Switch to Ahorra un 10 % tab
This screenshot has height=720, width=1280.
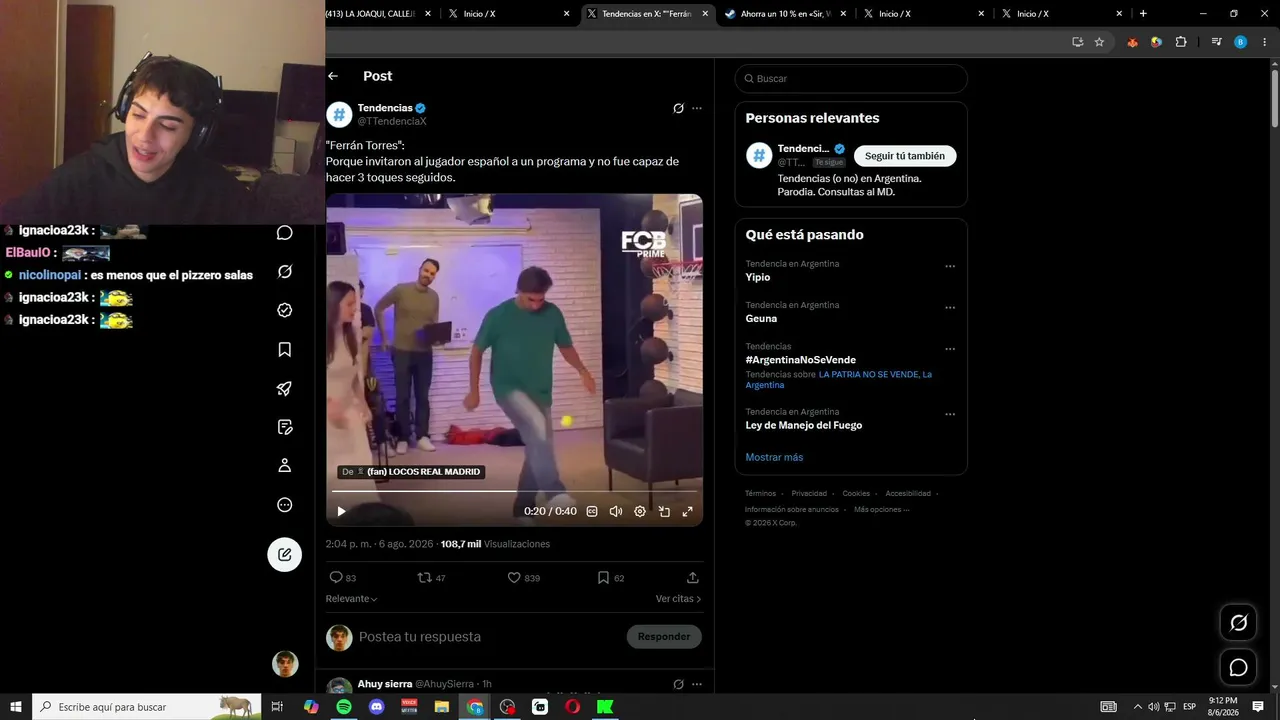[786, 14]
